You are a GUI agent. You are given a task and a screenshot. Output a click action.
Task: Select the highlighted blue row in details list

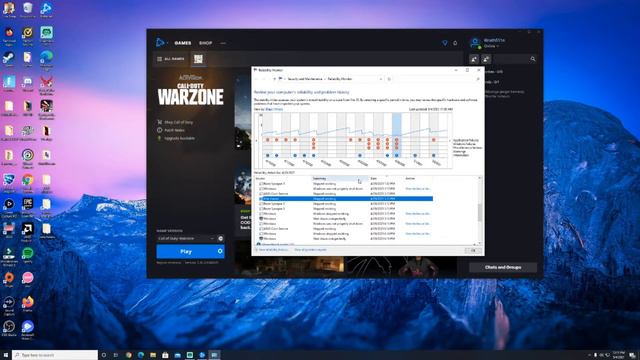[x=346, y=199]
